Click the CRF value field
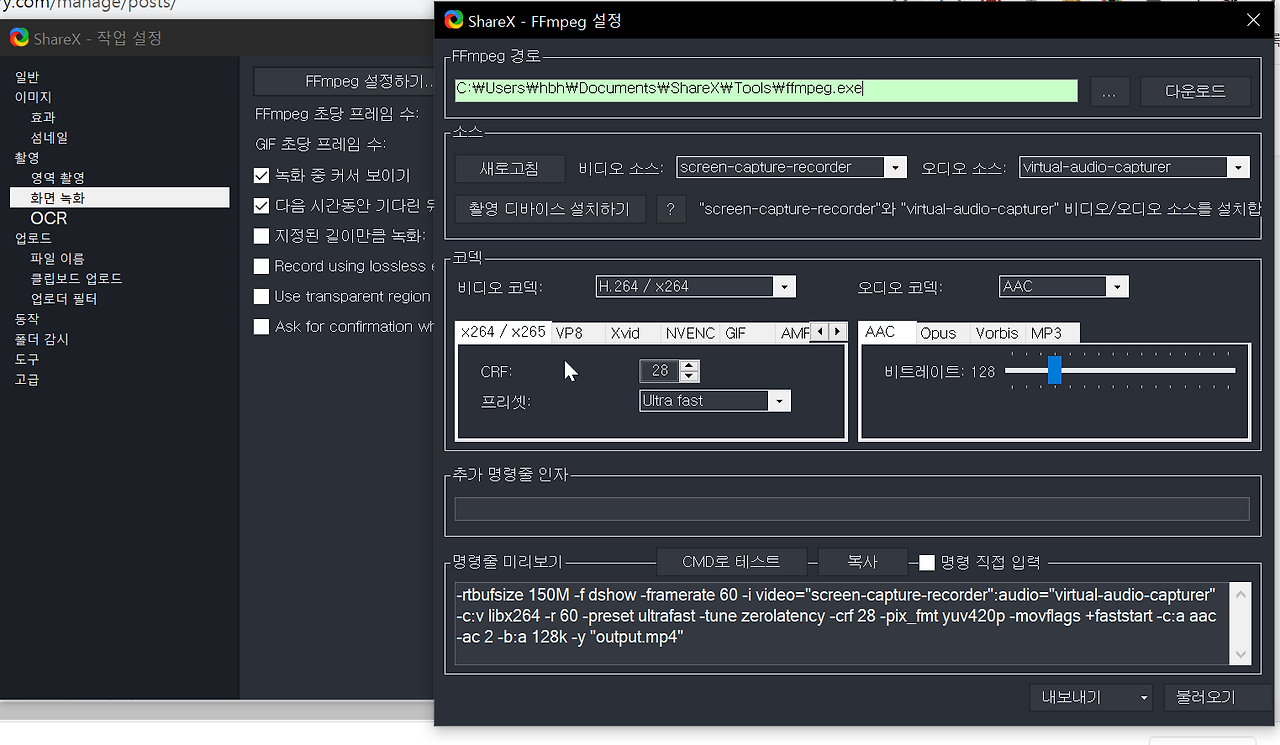 point(660,371)
